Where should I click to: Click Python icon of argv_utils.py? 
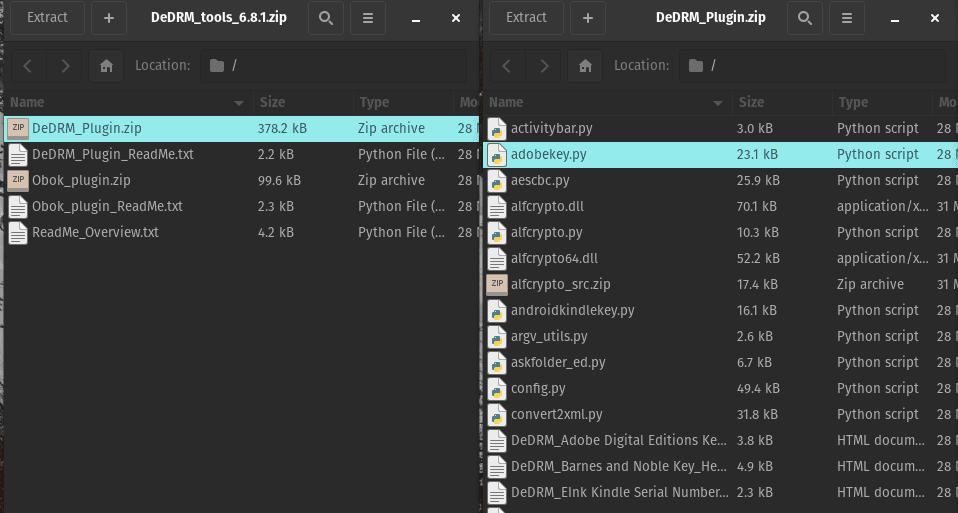[x=497, y=337]
